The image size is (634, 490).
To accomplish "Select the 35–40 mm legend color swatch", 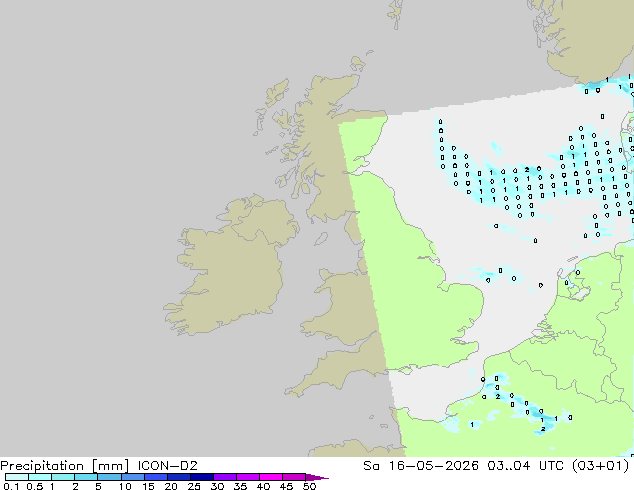I will [247, 477].
